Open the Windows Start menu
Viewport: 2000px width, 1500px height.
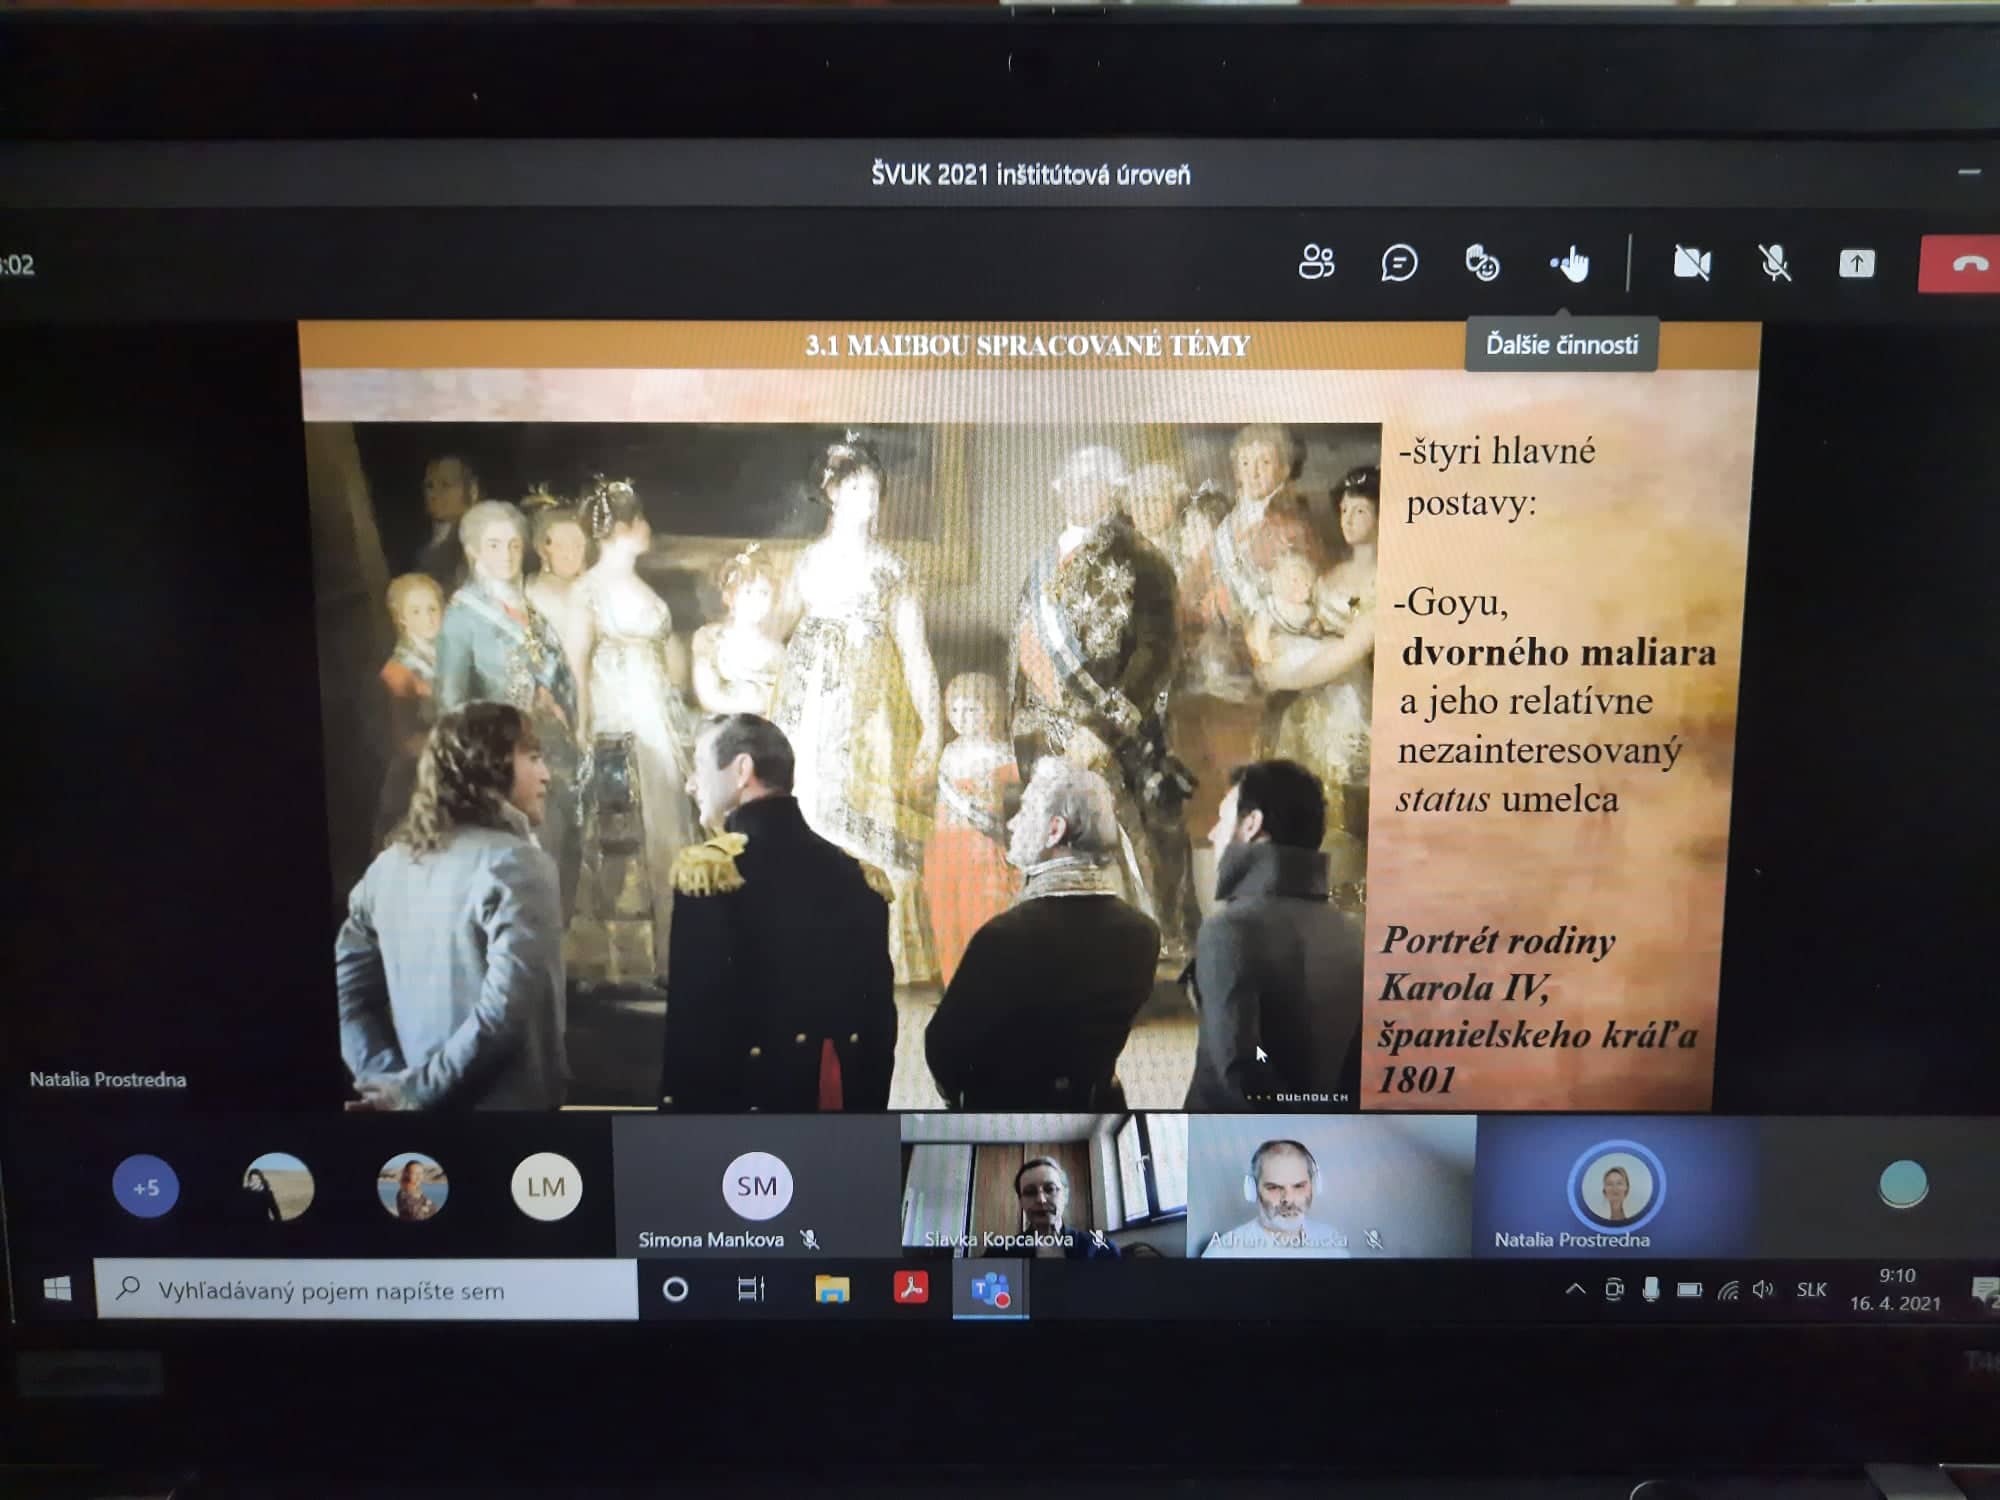(x=57, y=1289)
